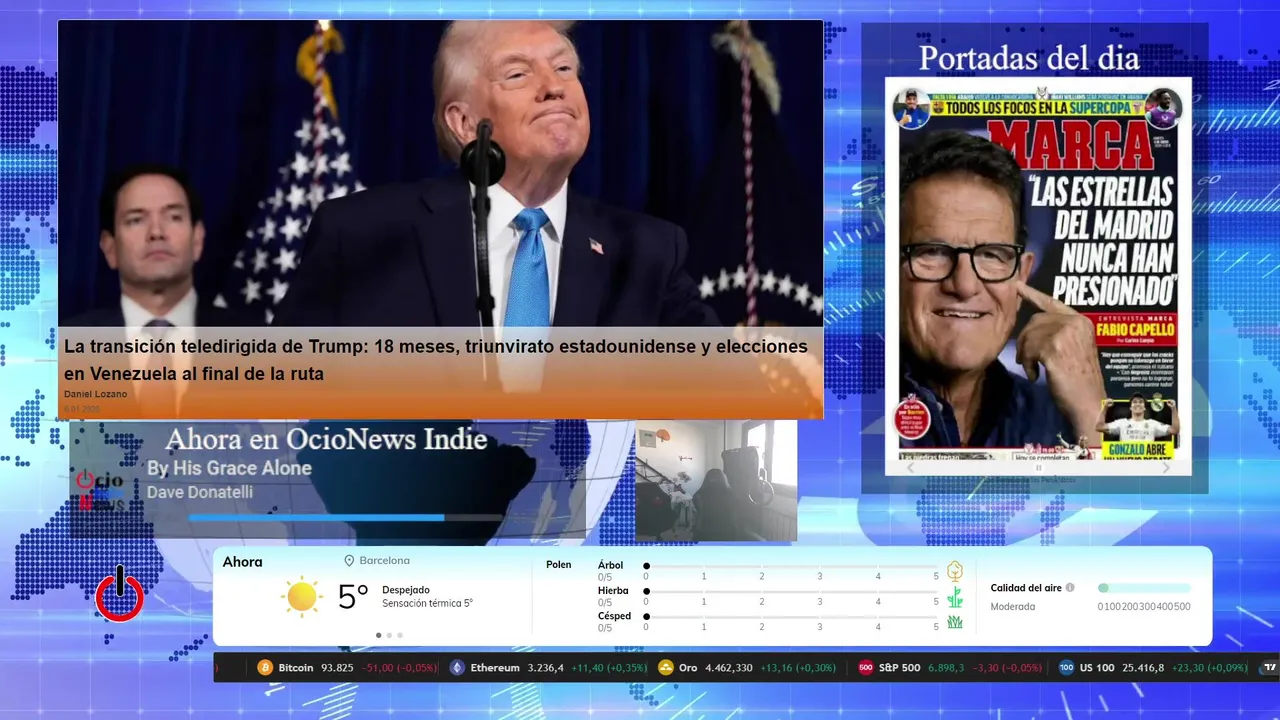The height and width of the screenshot is (720, 1280).
Task: Select the second weather carousel dot
Action: [x=389, y=635]
